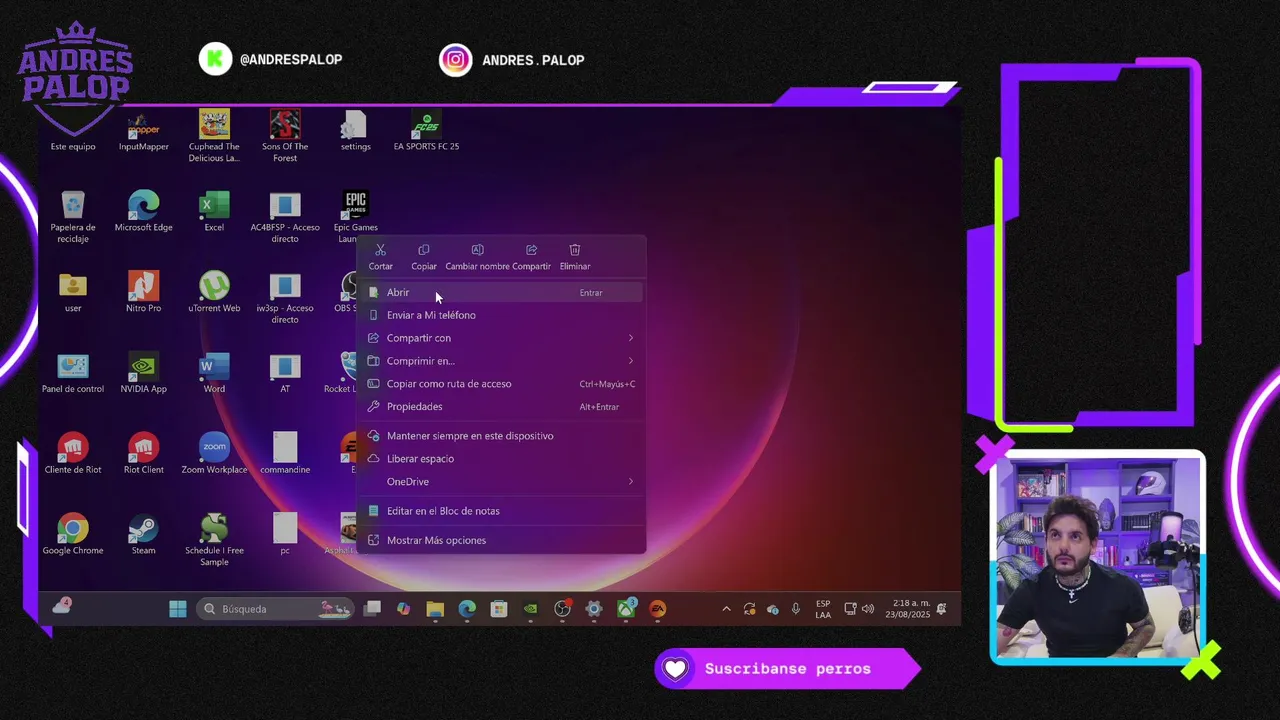Open Propiedades from the context menu
Screen dimensions: 1280x720
coord(501,407)
